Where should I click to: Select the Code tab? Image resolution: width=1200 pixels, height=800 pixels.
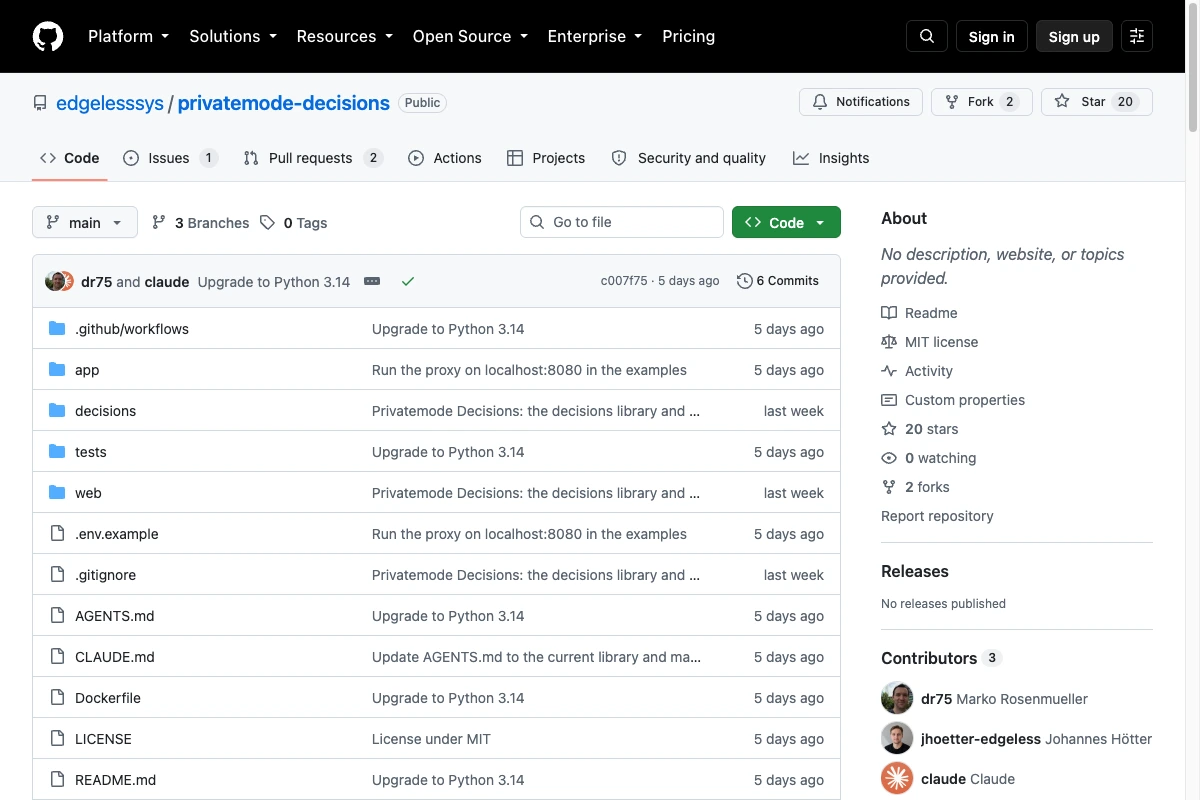(x=70, y=158)
